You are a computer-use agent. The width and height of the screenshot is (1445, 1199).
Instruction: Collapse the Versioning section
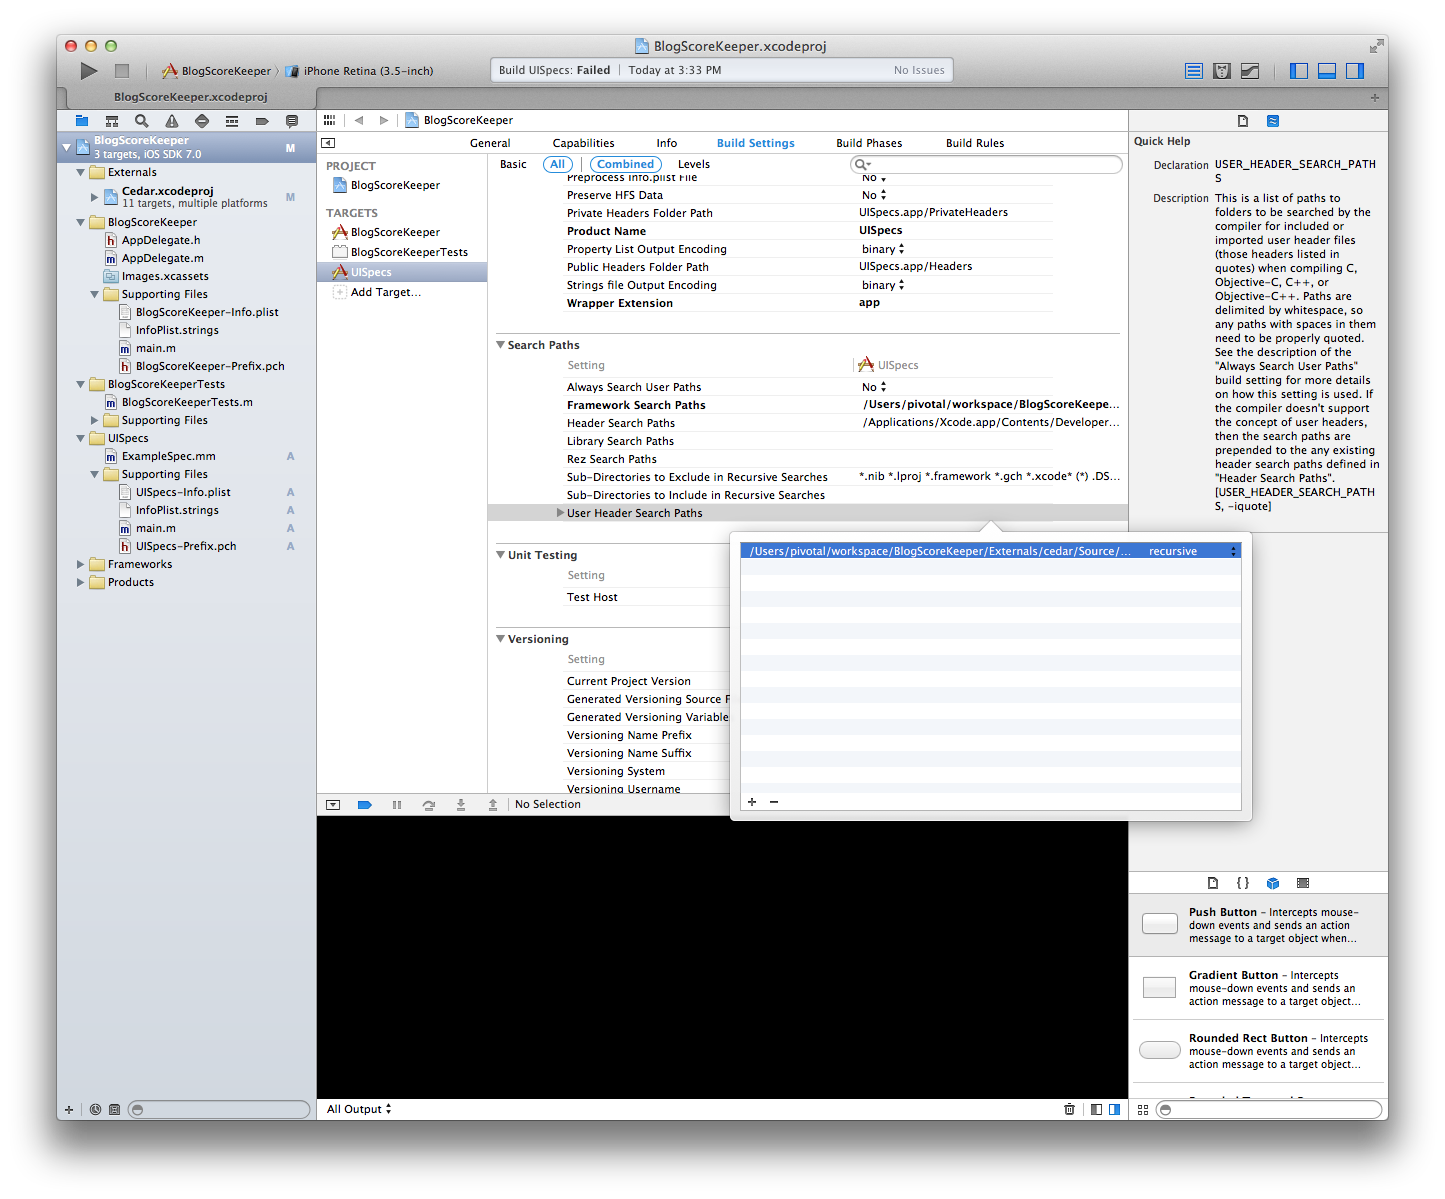[x=501, y=639]
